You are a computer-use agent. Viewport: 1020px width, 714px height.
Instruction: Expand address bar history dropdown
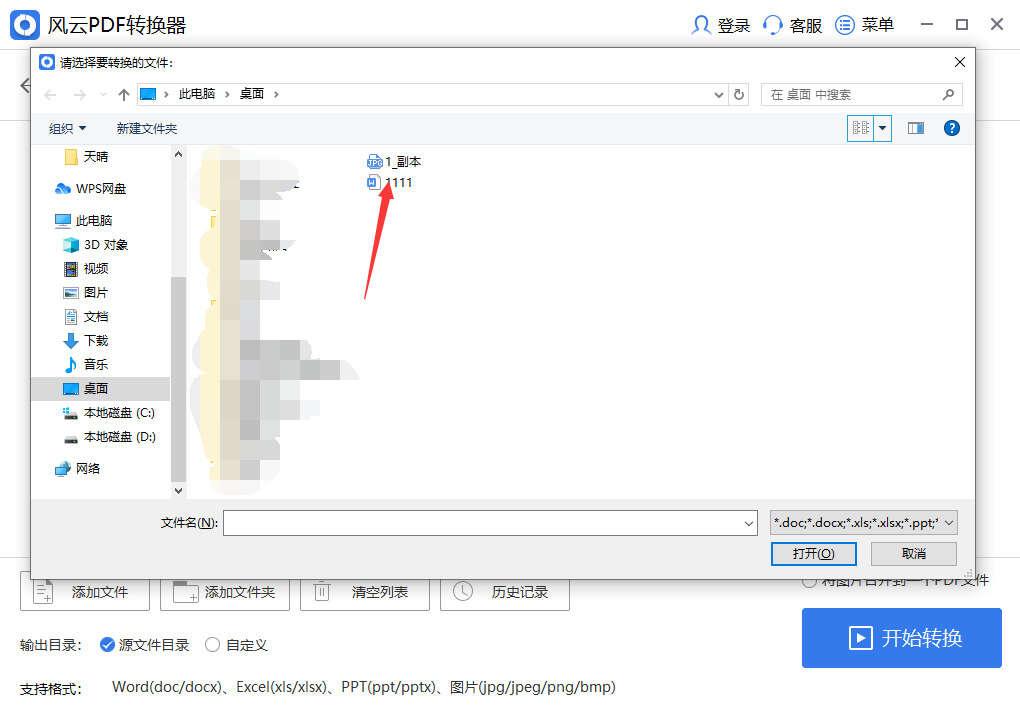click(x=719, y=95)
